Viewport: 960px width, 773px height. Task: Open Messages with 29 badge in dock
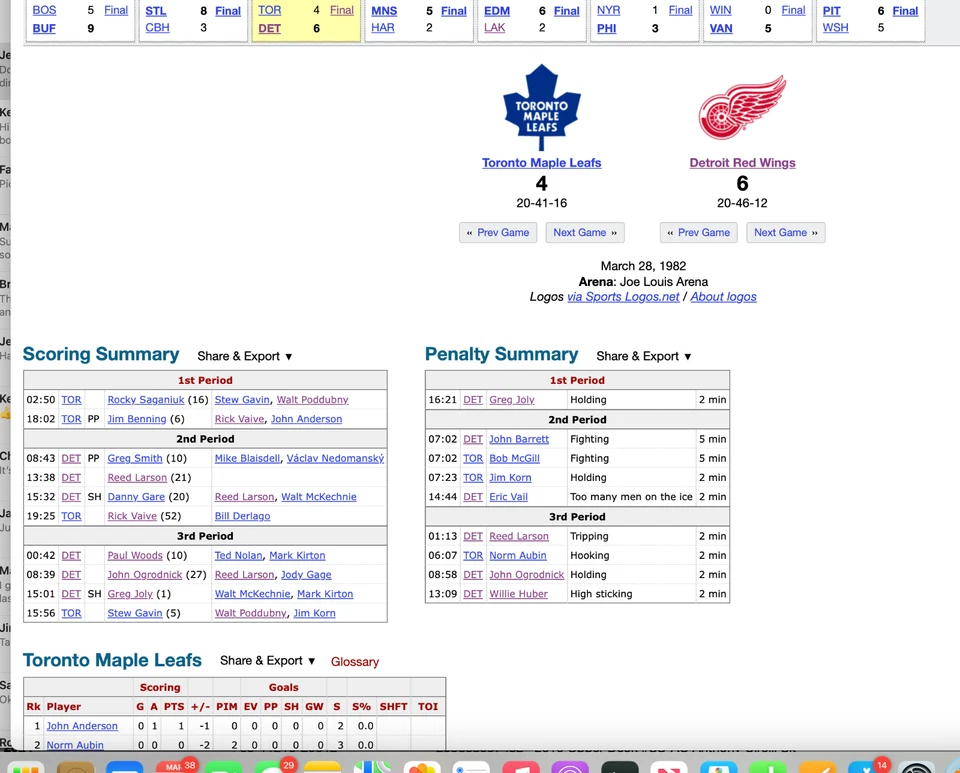(x=273, y=767)
